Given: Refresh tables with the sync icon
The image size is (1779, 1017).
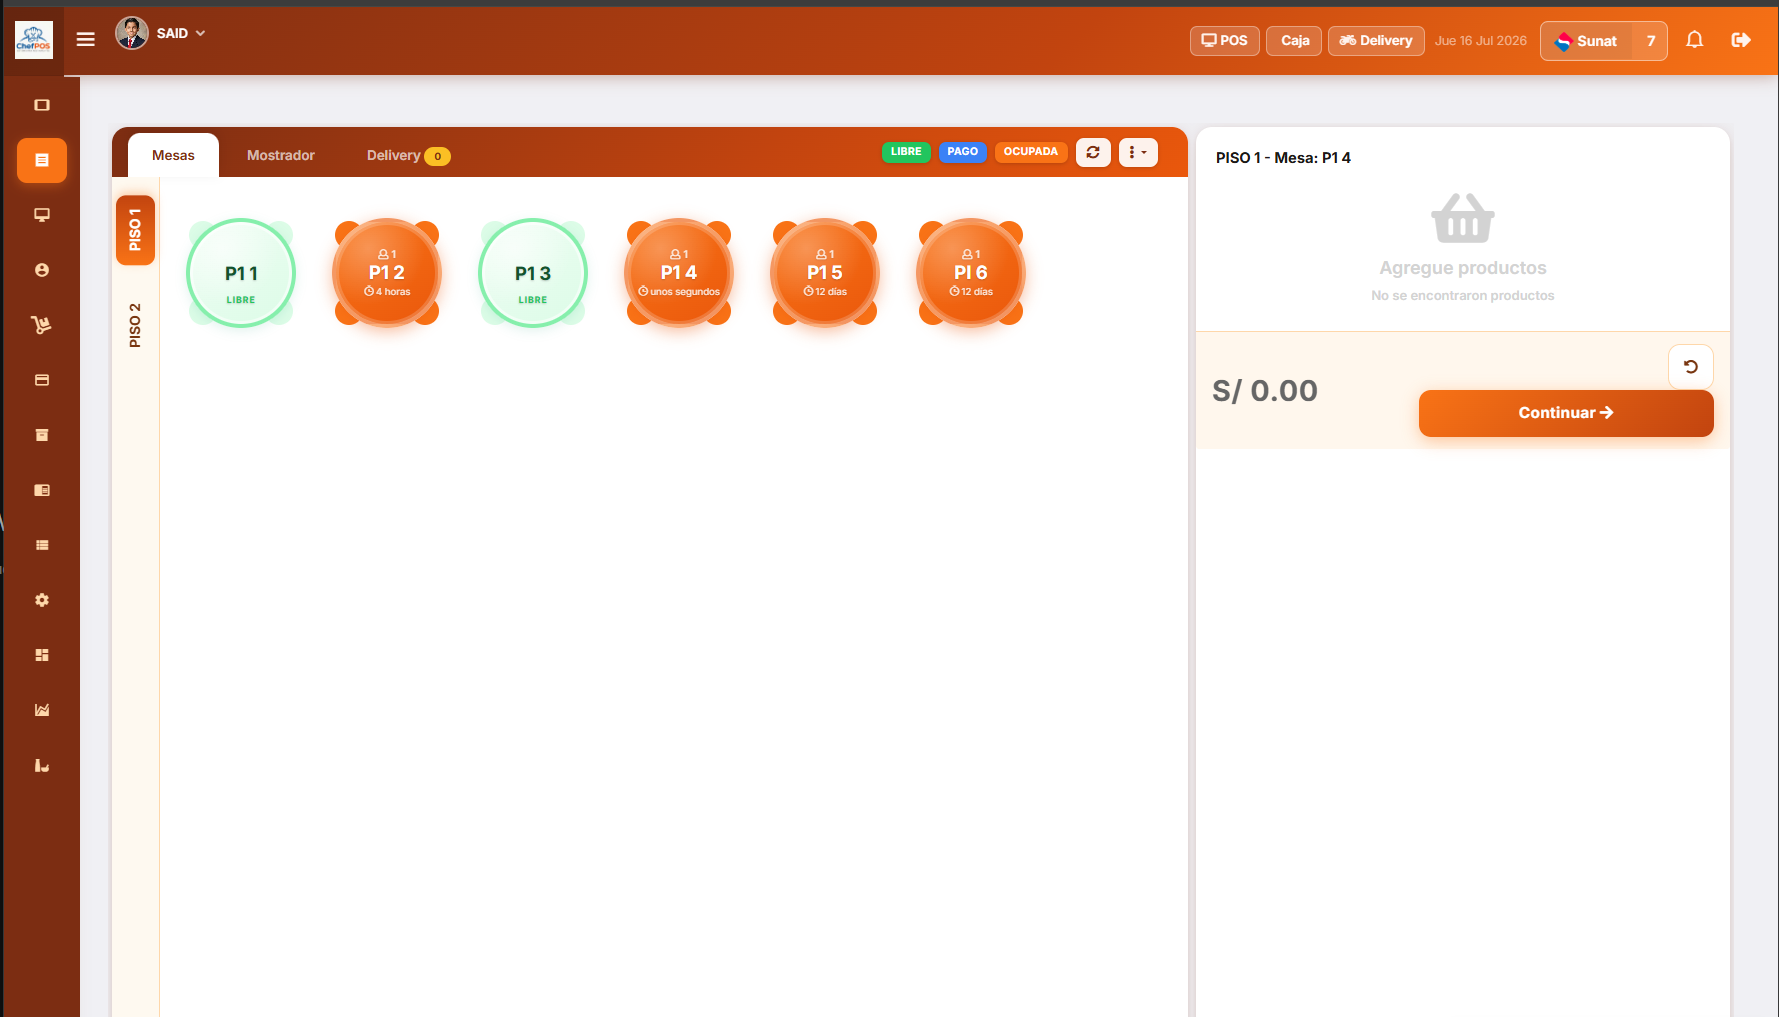Looking at the screenshot, I should click(x=1093, y=152).
